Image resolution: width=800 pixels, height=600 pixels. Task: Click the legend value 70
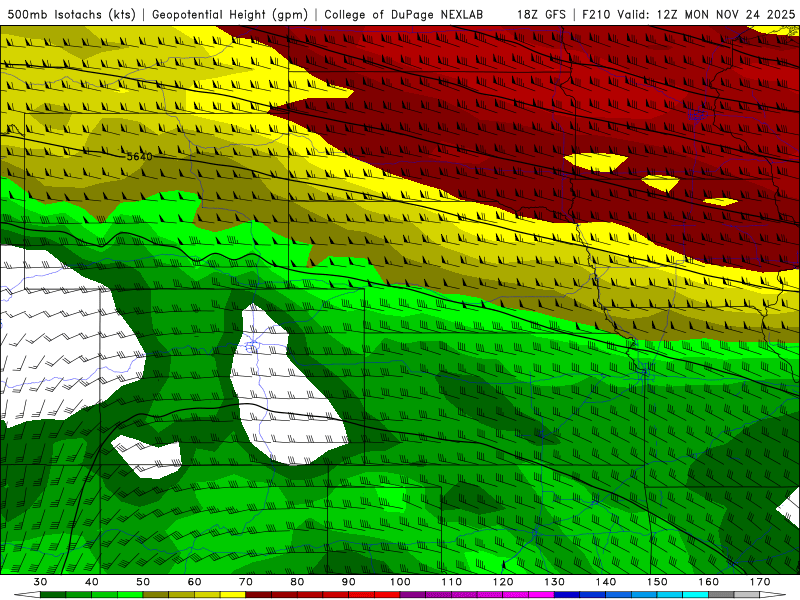click(x=246, y=582)
